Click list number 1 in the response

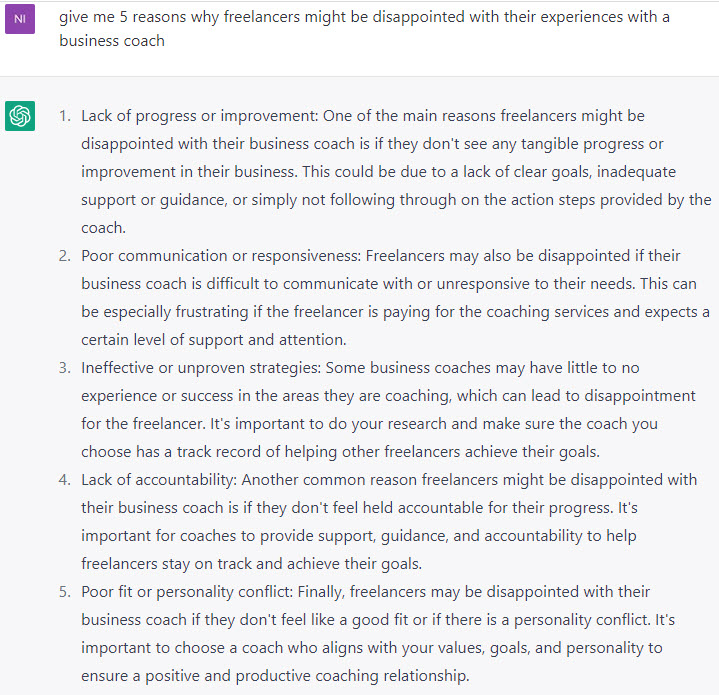click(x=65, y=116)
